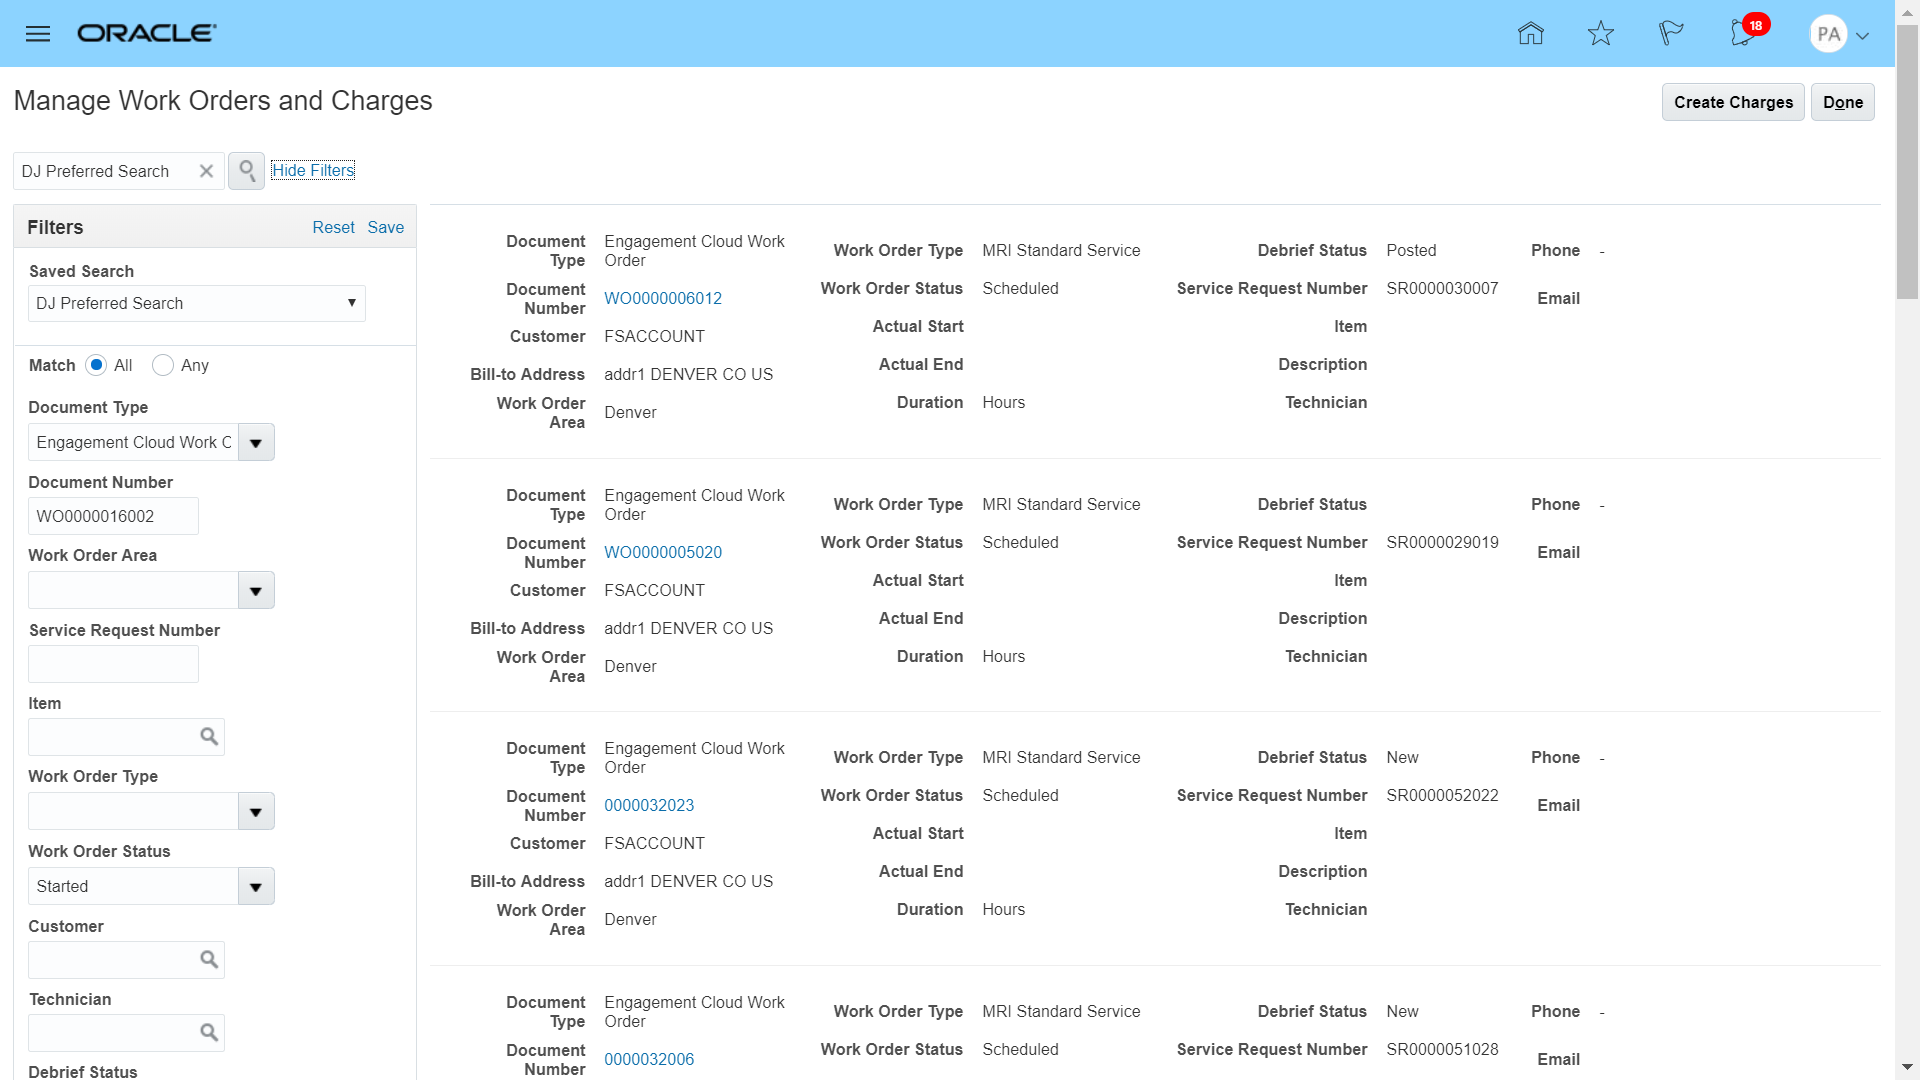Select the Match Any radio button
This screenshot has height=1080, width=1920.
[163, 365]
